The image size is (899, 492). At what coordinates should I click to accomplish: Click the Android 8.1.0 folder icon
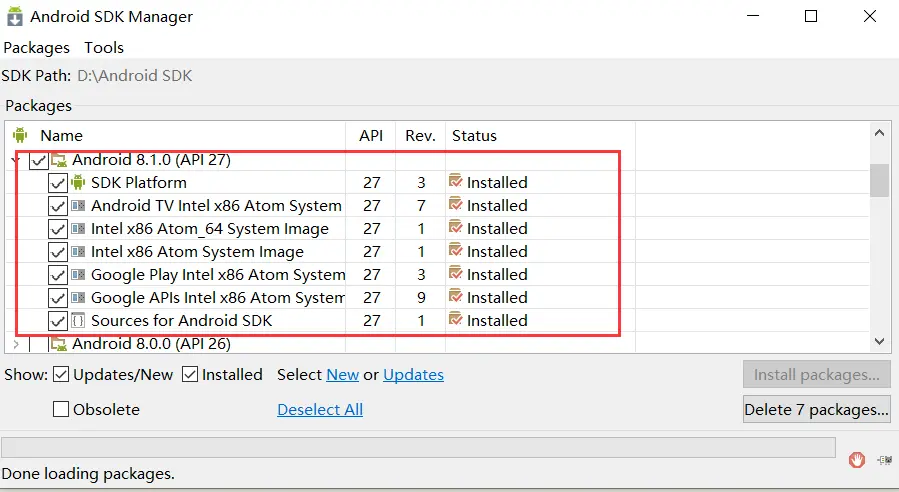coord(59,160)
